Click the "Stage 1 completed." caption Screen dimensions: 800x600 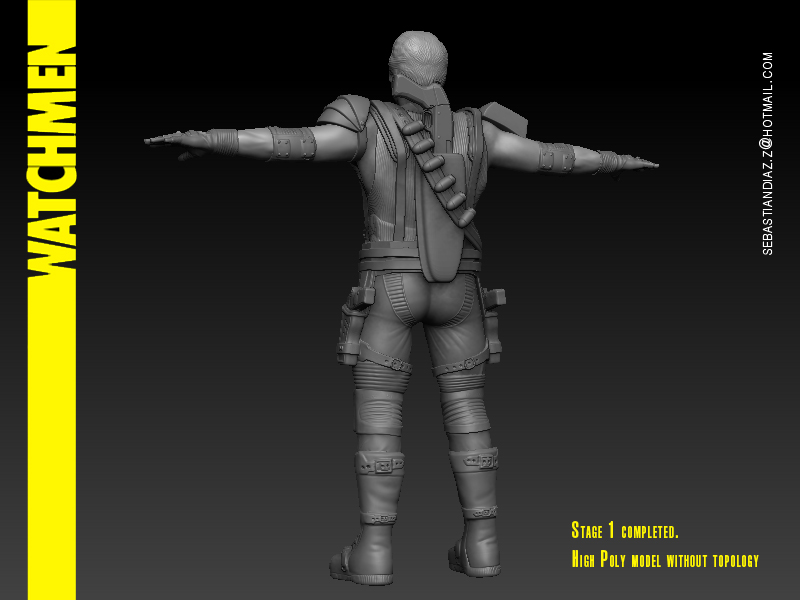[624, 531]
